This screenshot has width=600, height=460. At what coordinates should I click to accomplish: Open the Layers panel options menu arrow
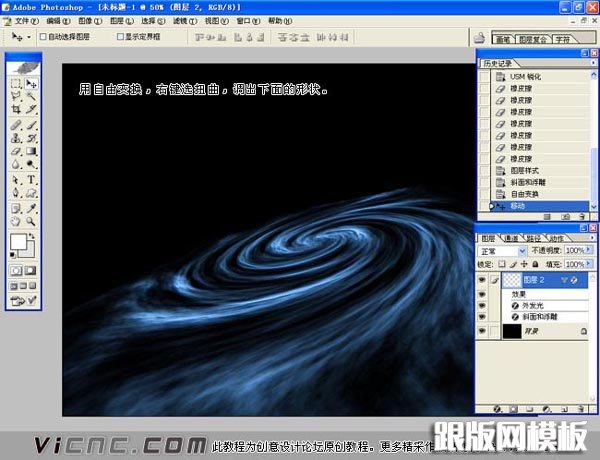tap(592, 238)
